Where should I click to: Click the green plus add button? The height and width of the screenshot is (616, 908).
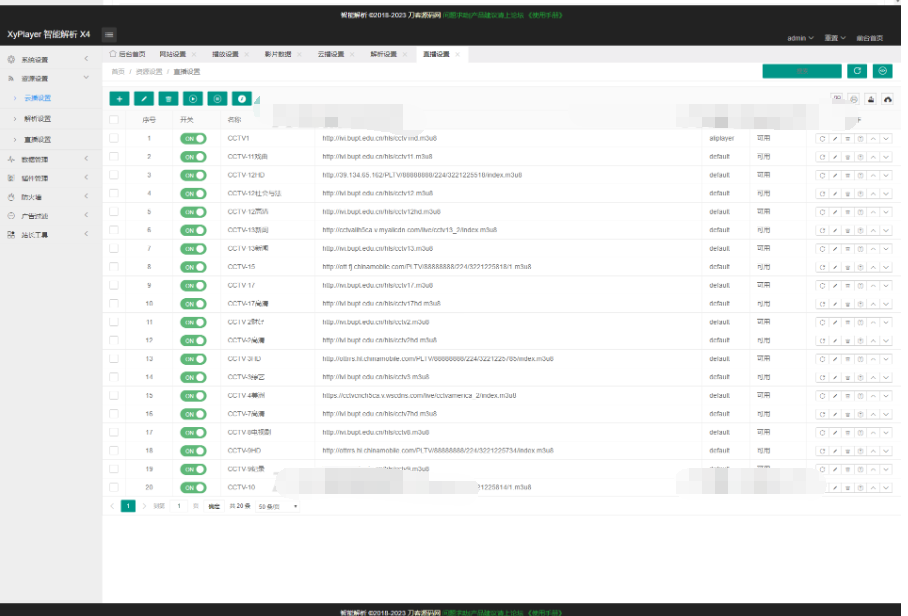coord(119,98)
